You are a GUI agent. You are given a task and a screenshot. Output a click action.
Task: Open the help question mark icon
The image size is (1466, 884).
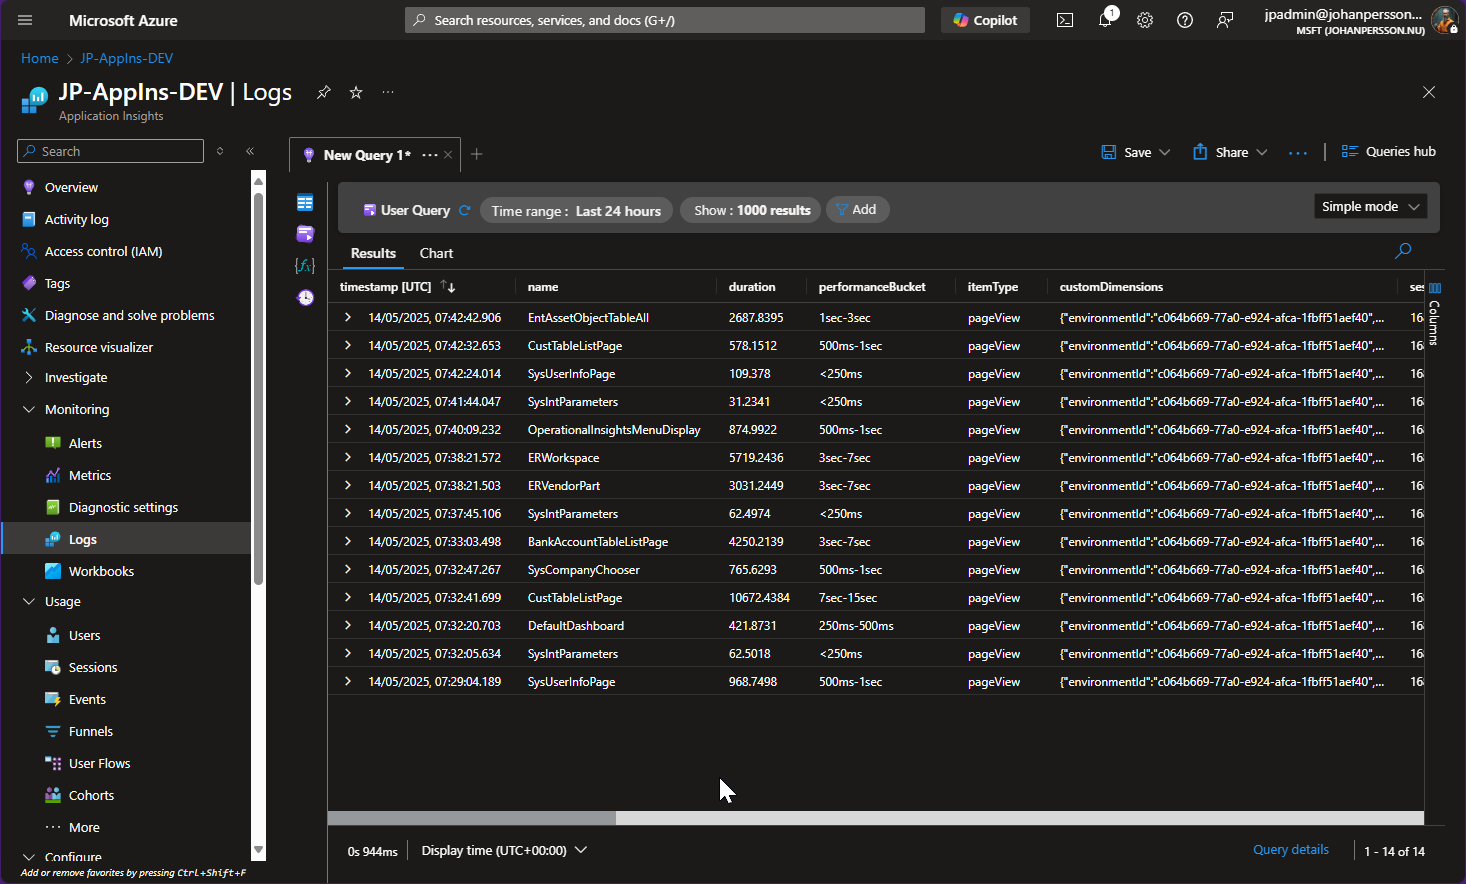point(1185,20)
